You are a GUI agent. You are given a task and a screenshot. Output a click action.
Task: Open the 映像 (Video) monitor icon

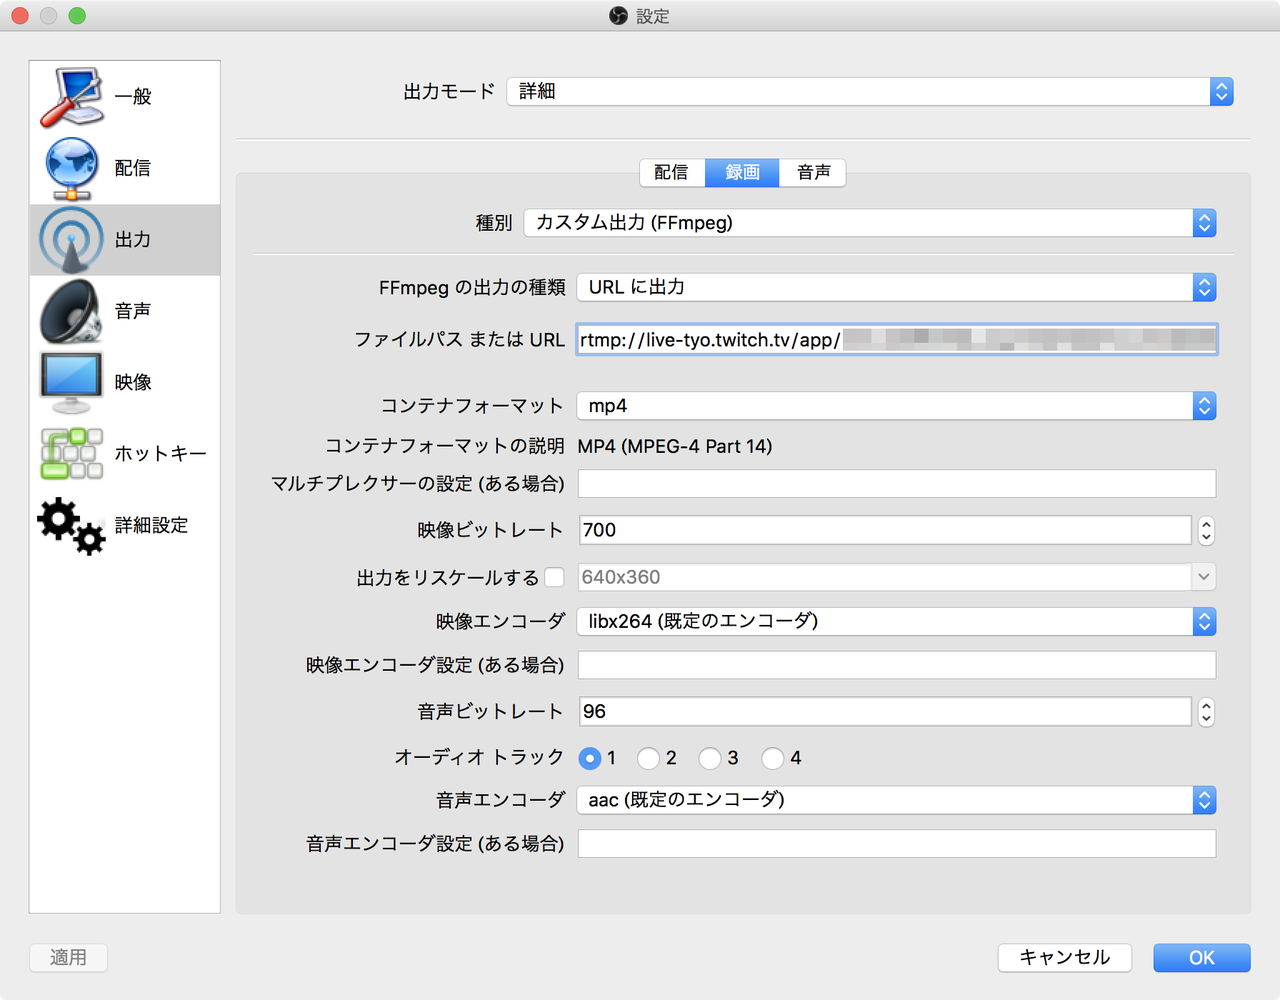(71, 382)
